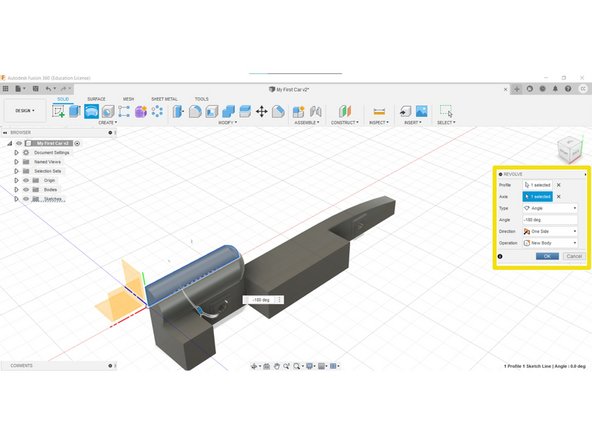Click the Axis 1 selected button
592x444 pixels.
pos(538,197)
